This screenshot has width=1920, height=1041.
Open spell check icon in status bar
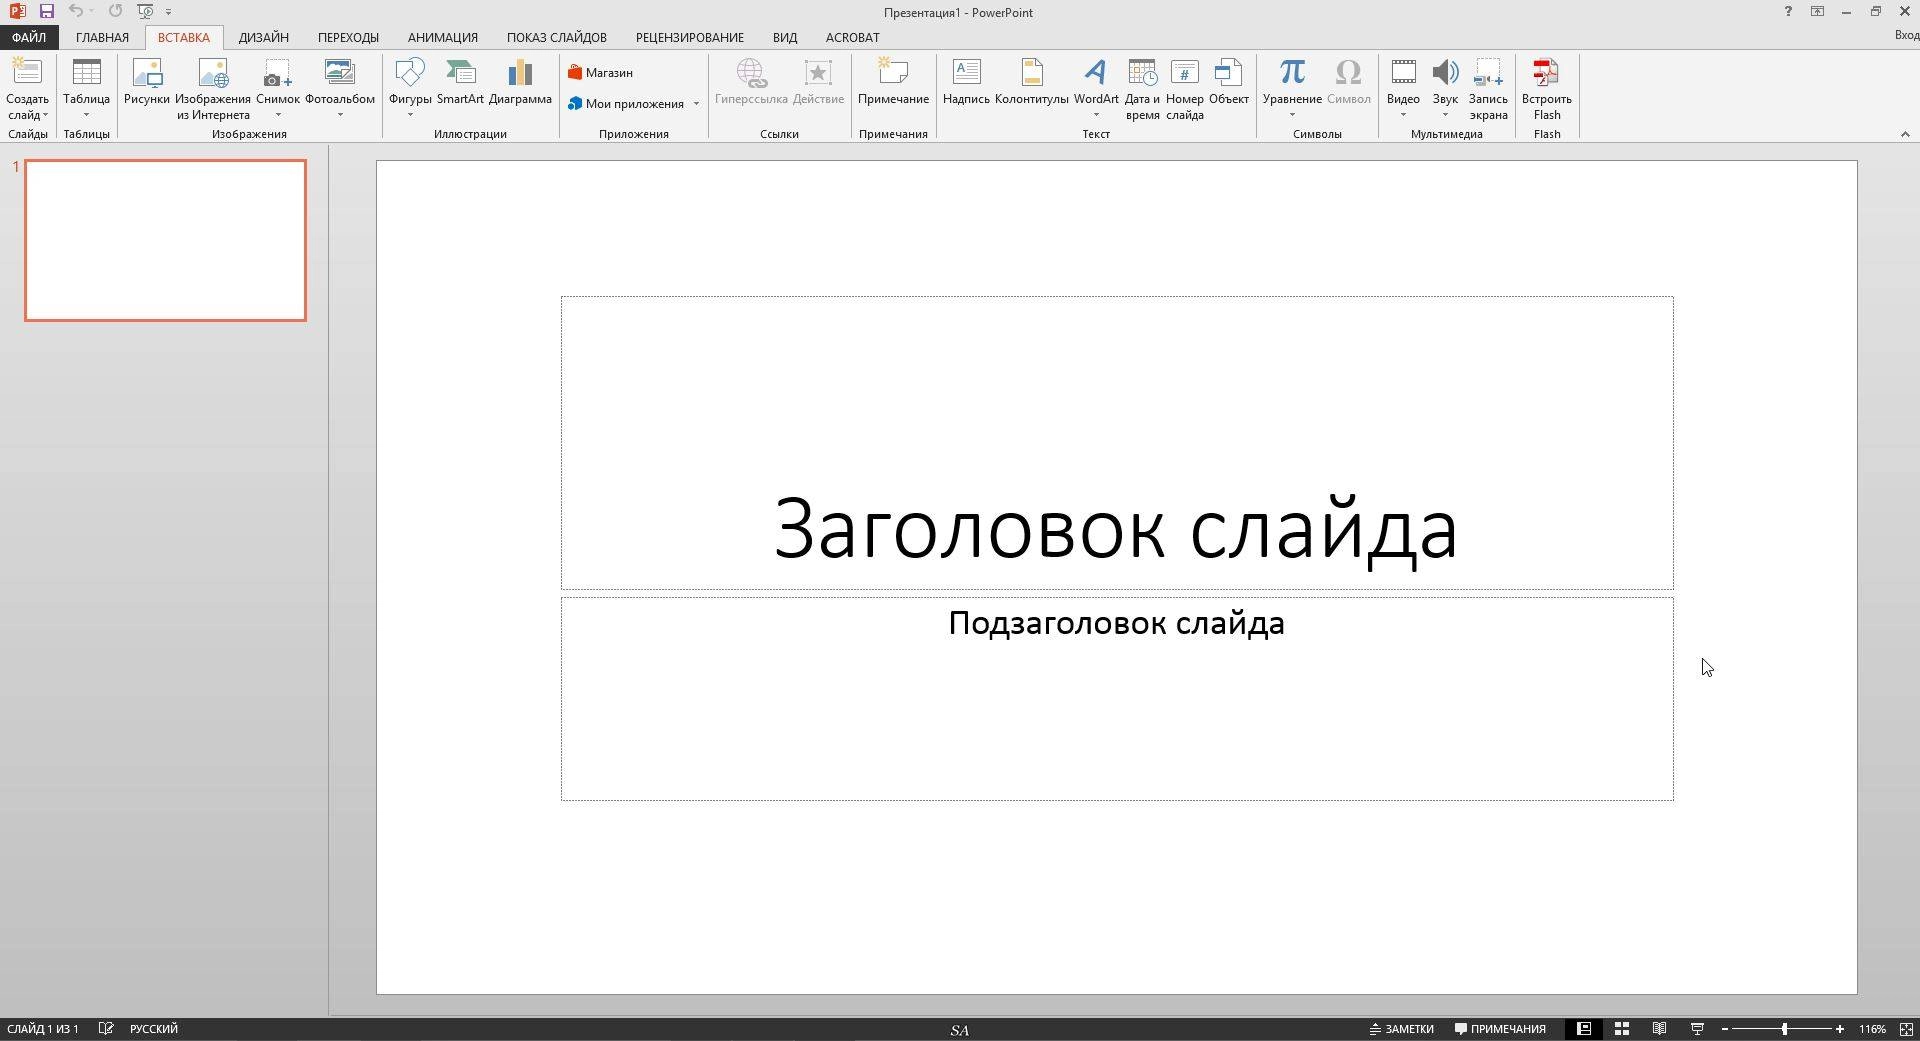[x=106, y=1029]
